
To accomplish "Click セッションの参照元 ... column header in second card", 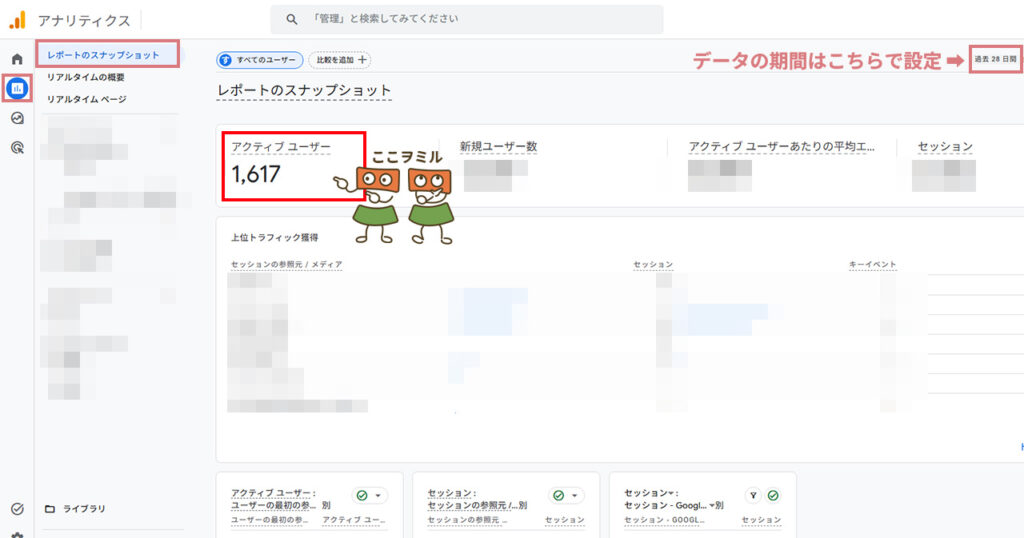I will [x=467, y=520].
